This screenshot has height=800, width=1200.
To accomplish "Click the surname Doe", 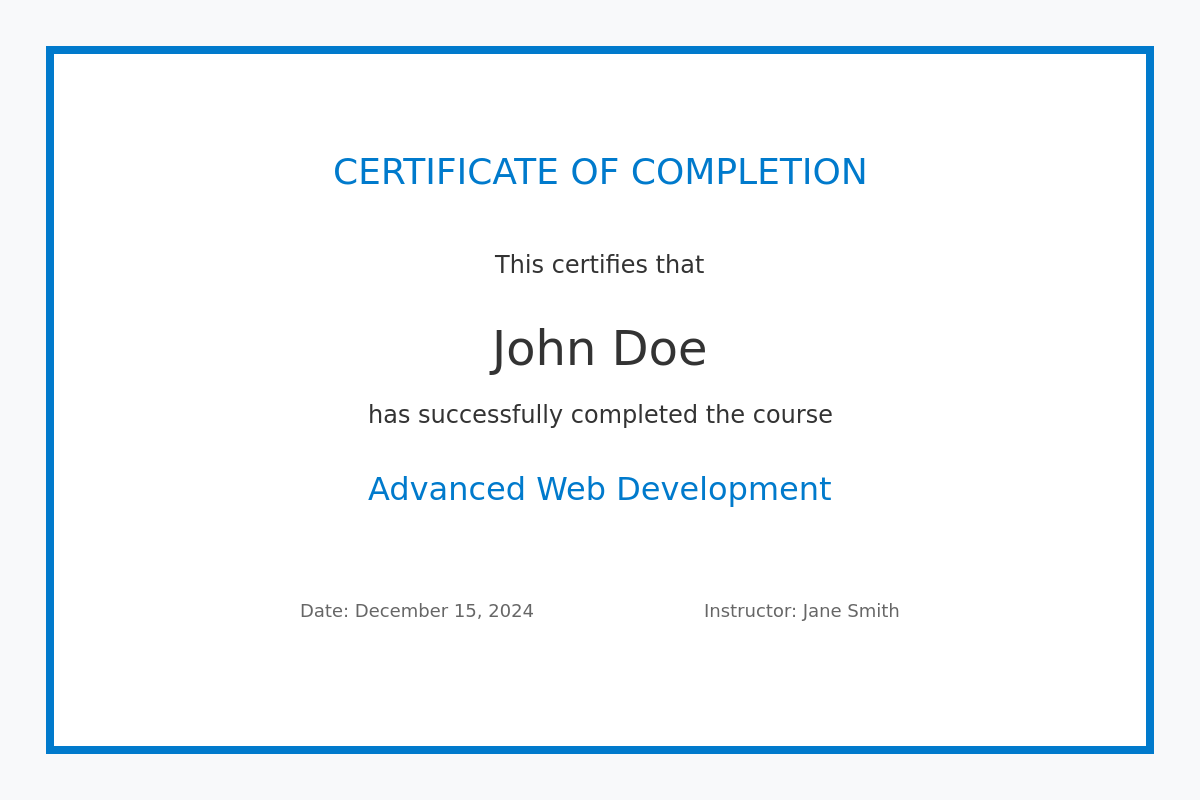I will [x=659, y=350].
